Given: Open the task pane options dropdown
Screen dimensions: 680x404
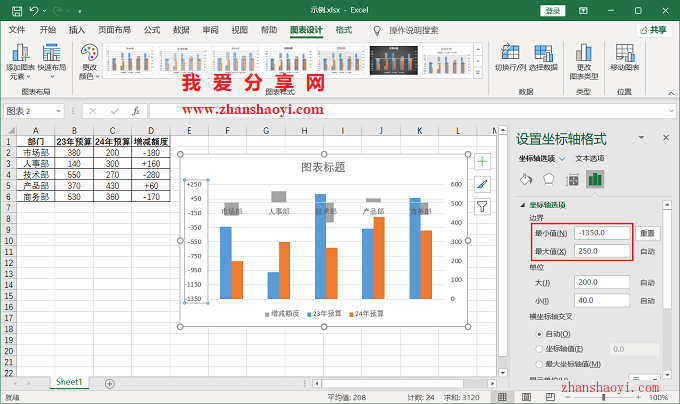Looking at the screenshot, I should click(641, 138).
